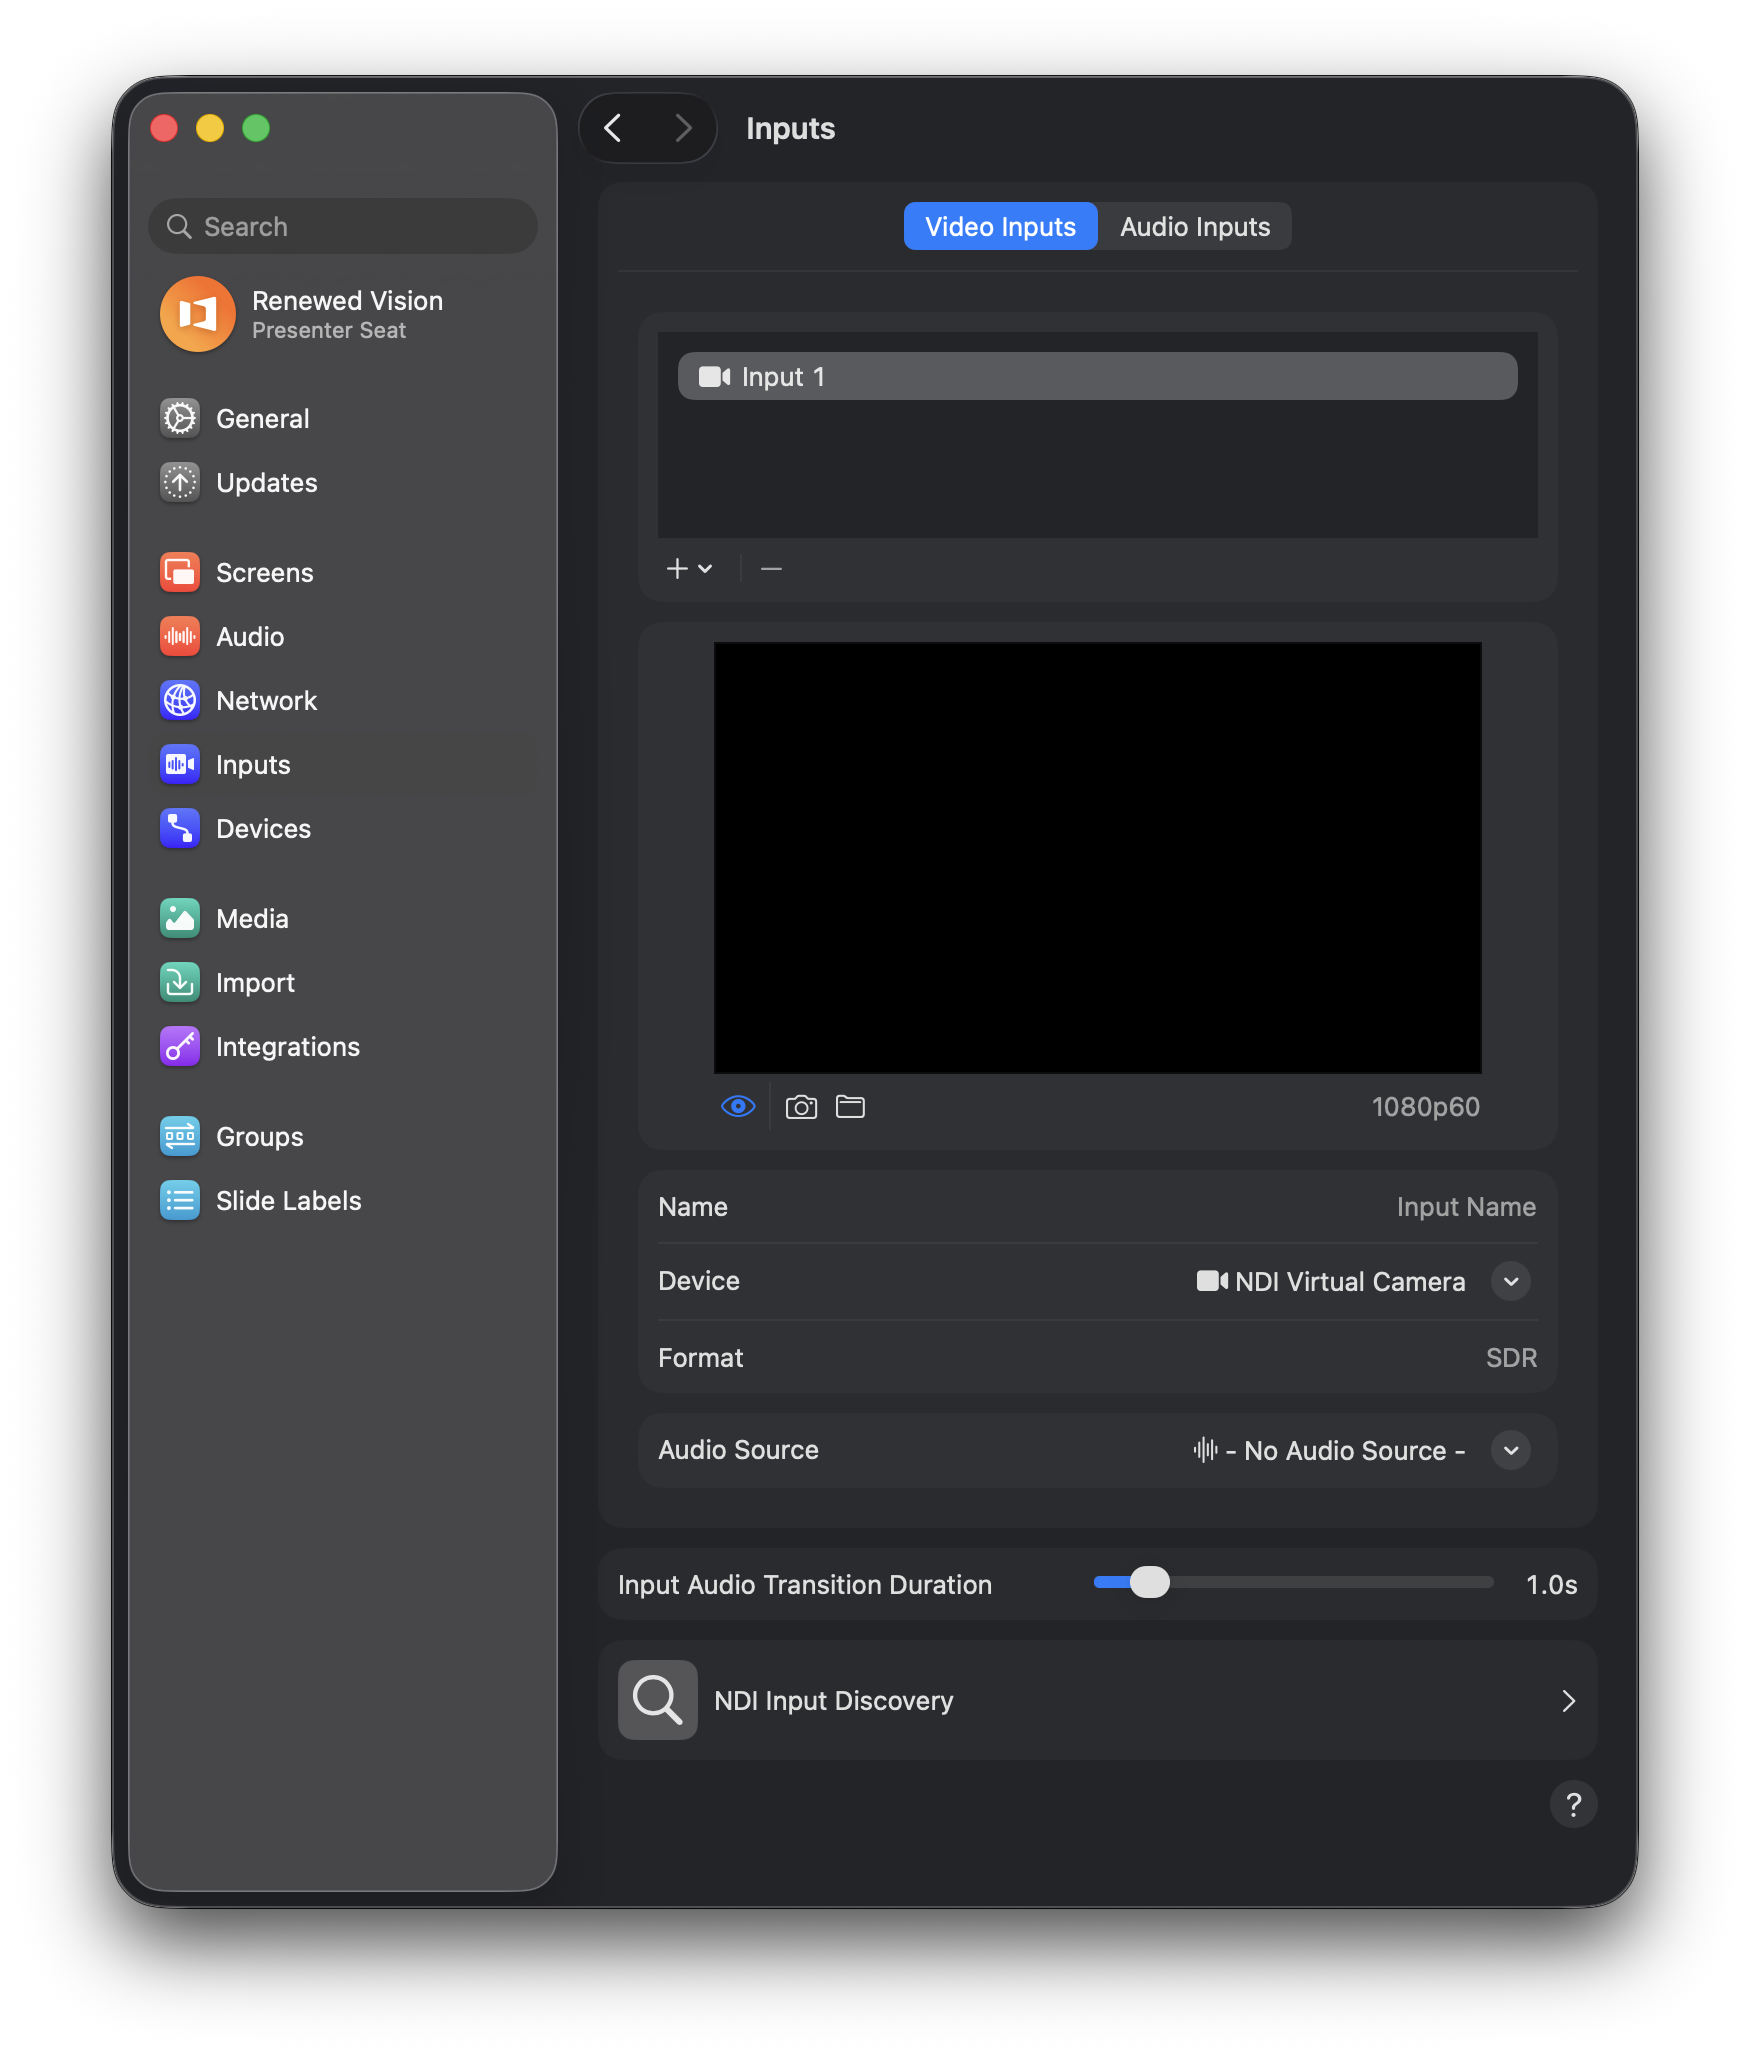
Task: Switch to the Video Inputs tab
Action: pyautogui.click(x=1000, y=227)
